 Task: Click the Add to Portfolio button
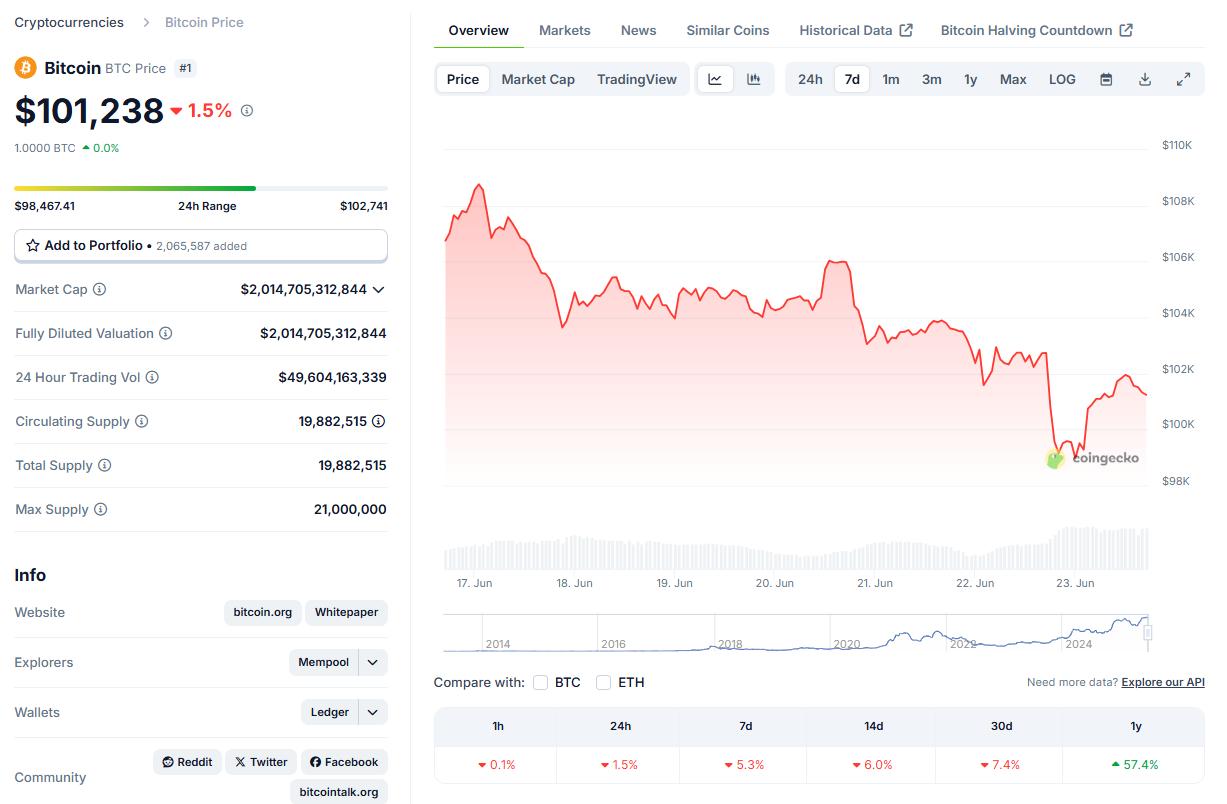point(201,245)
